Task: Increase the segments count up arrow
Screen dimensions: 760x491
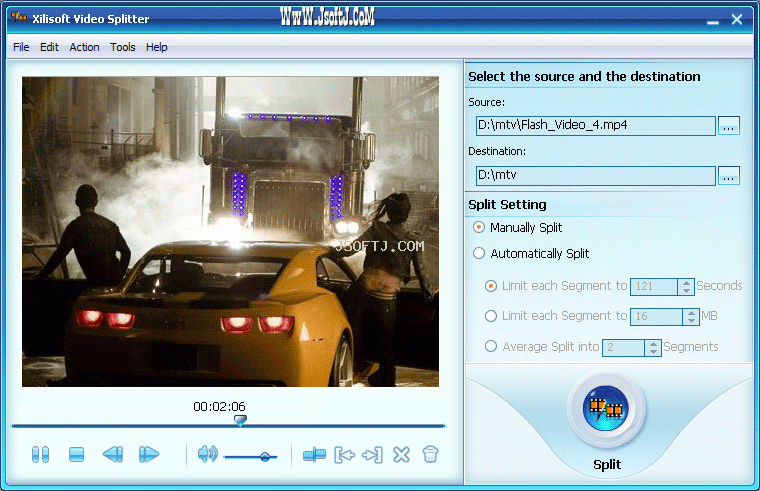Action: point(653,343)
